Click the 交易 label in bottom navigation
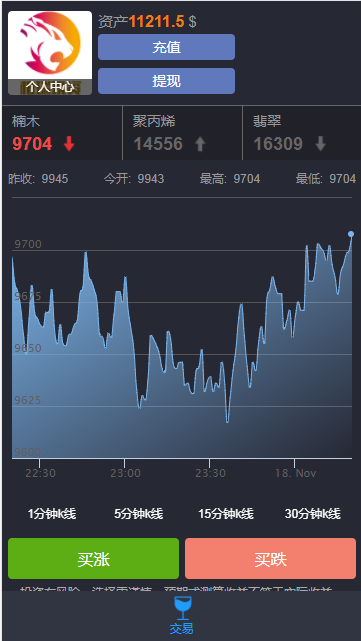361x641 pixels. (x=182, y=628)
